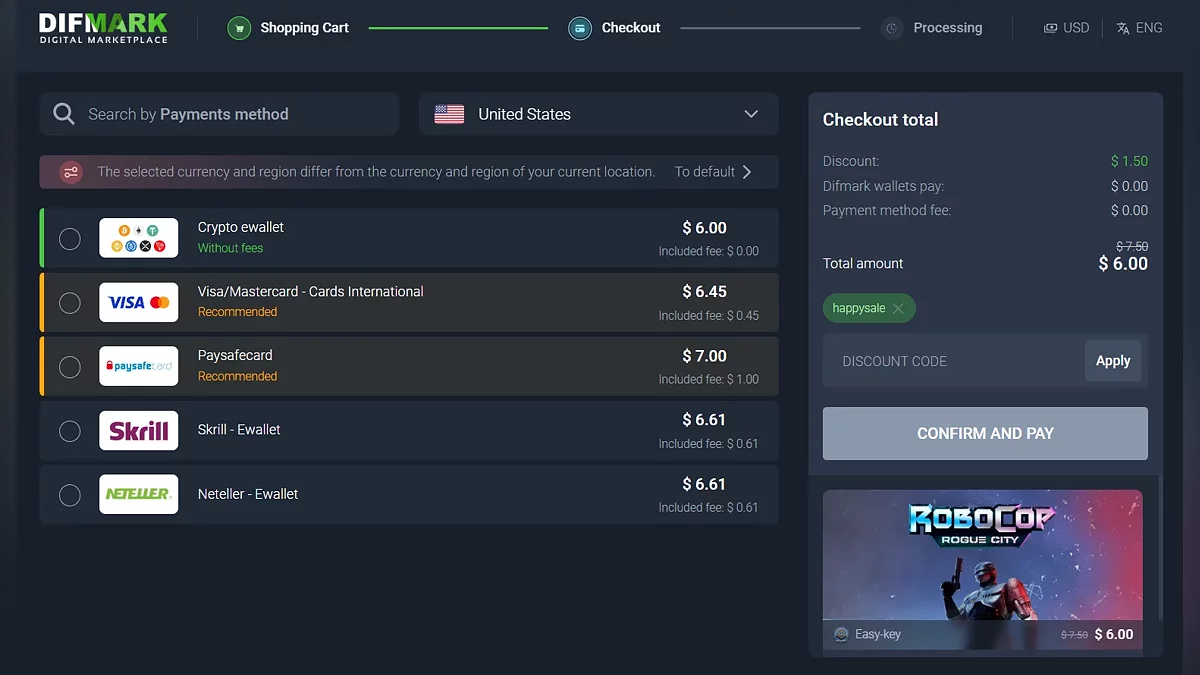Click the Skrill logo icon
Image resolution: width=1200 pixels, height=675 pixels.
tap(139, 430)
